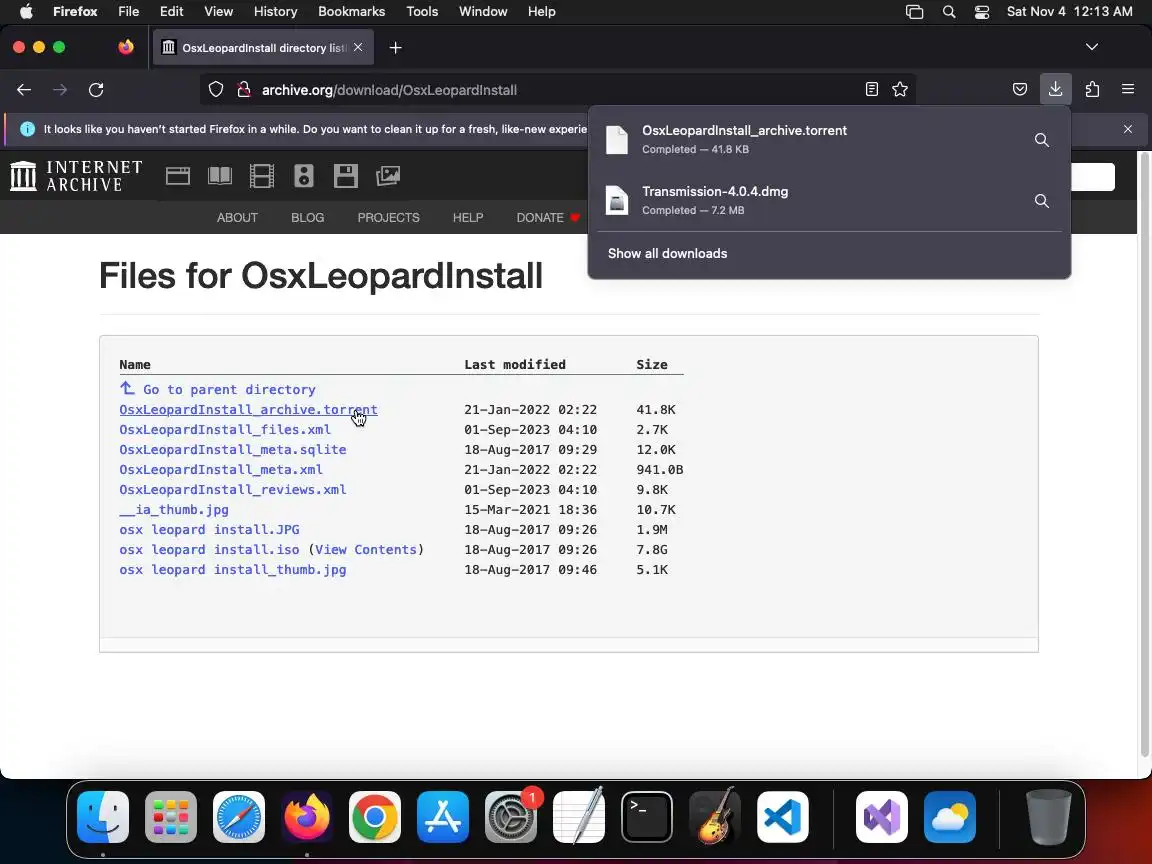Open the PROJECTS nav link
The image size is (1152, 864).
(389, 217)
